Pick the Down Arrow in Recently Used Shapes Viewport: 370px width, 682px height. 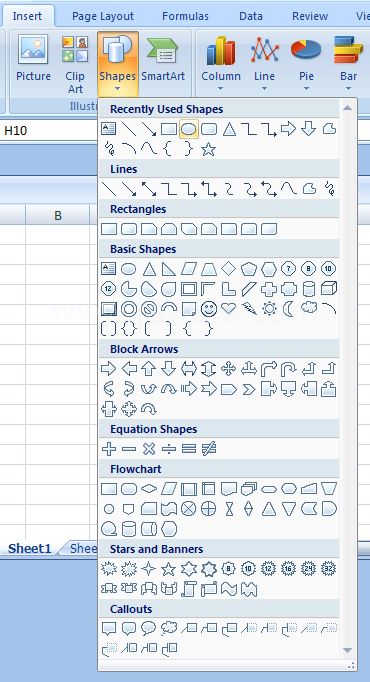(309, 129)
